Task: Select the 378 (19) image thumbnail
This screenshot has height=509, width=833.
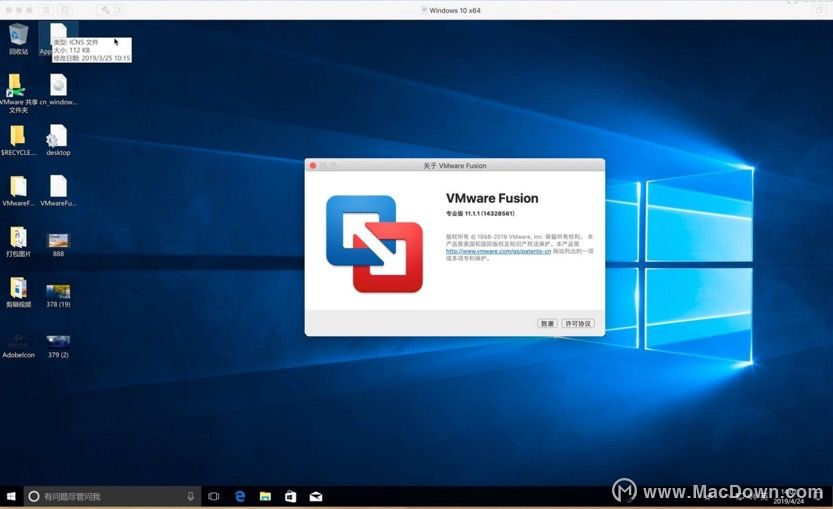Action: [x=58, y=295]
